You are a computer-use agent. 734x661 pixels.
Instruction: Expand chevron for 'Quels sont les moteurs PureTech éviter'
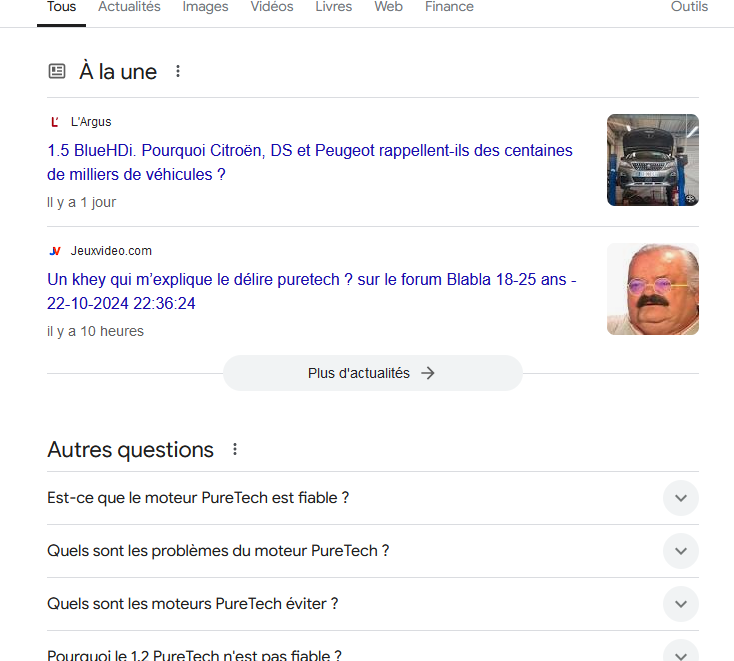pyautogui.click(x=681, y=604)
